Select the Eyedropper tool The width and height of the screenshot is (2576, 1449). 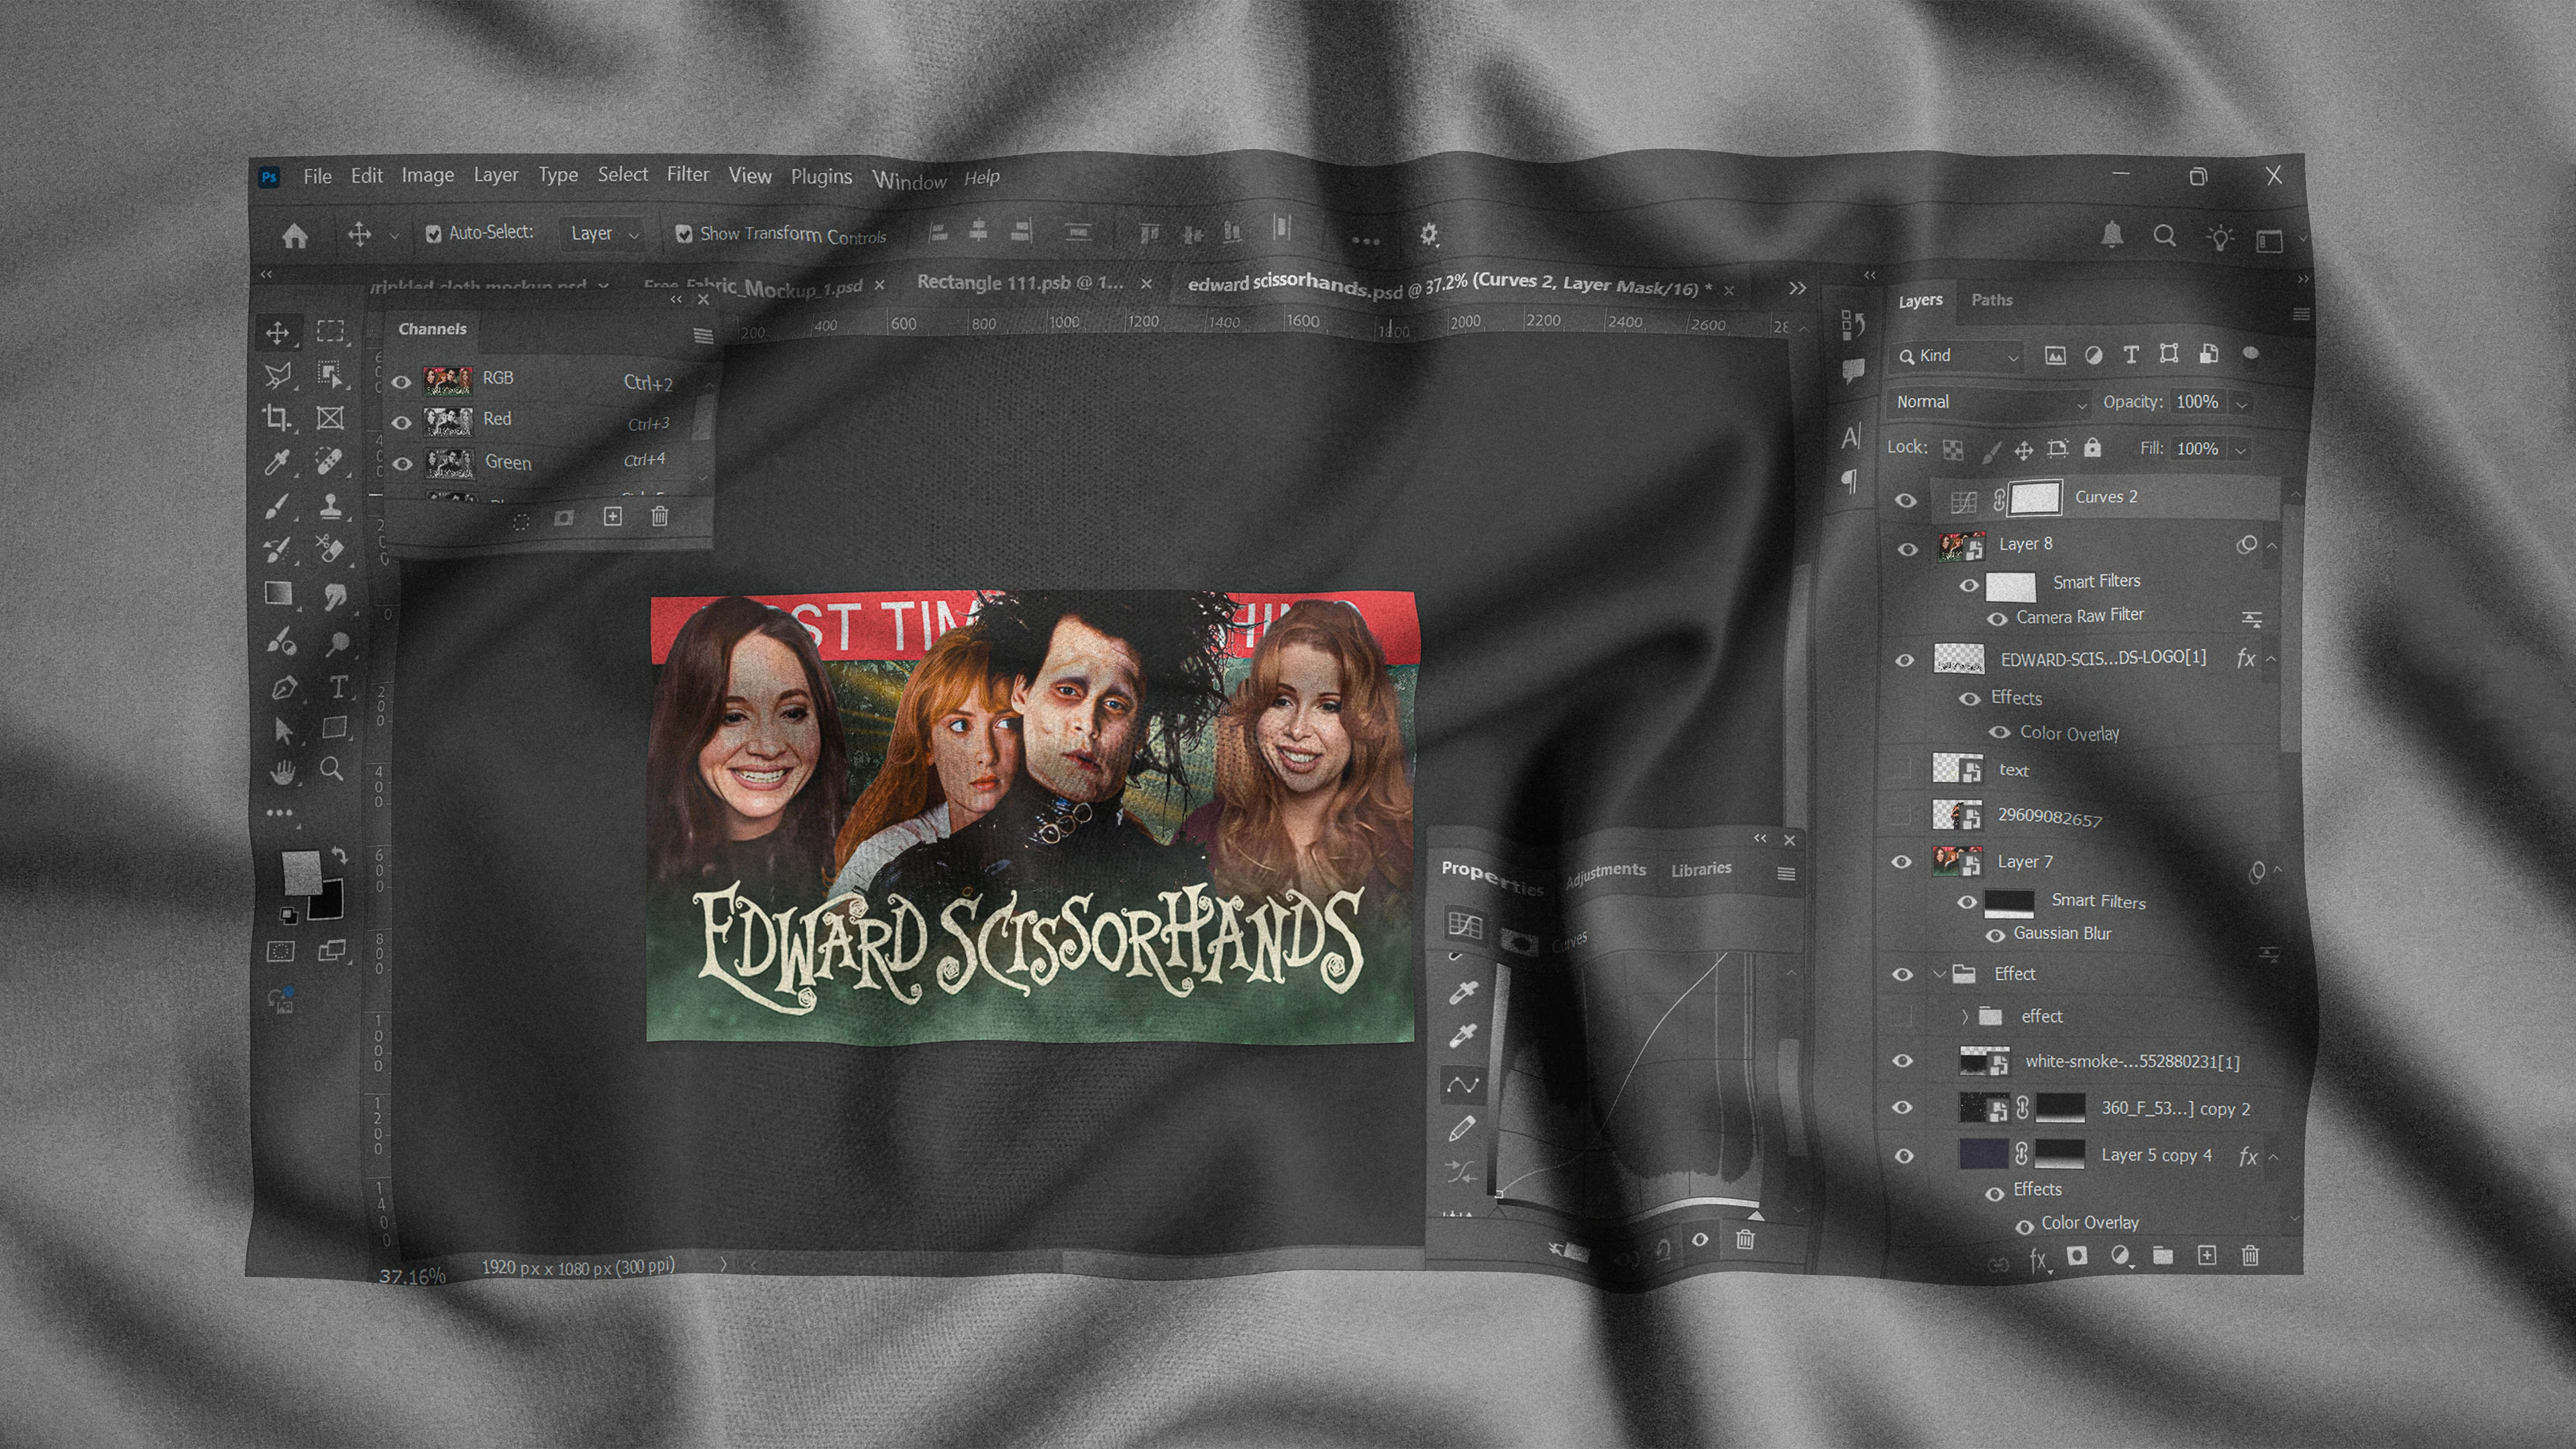(277, 461)
